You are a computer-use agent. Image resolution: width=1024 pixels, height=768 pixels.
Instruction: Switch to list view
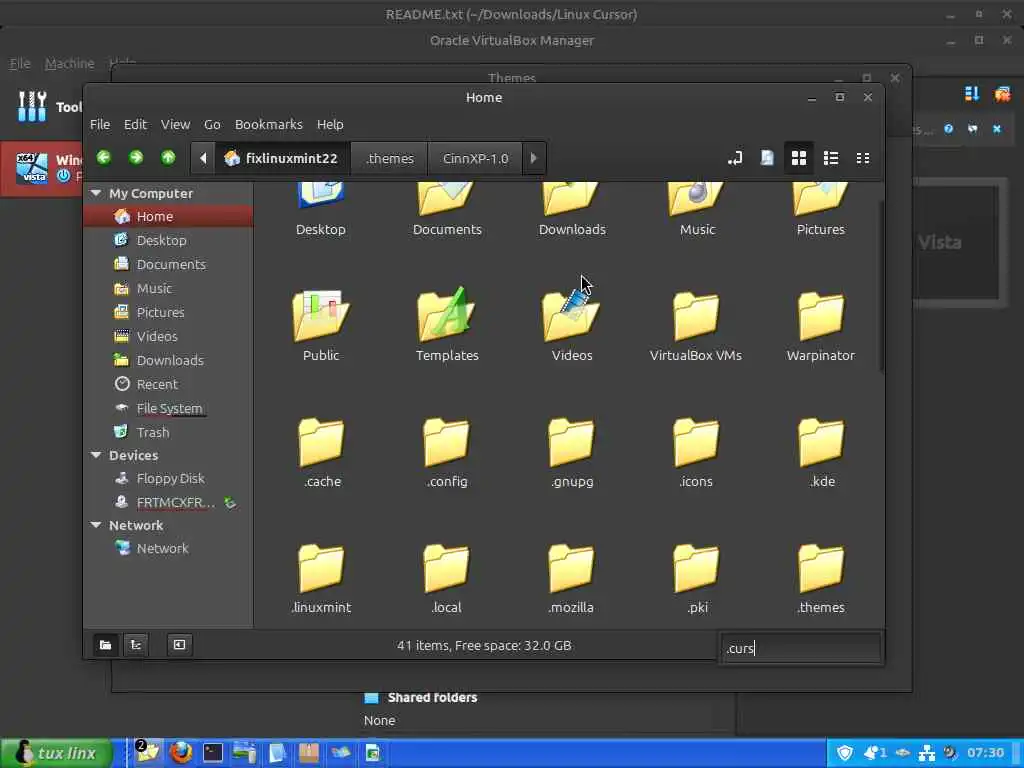click(x=831, y=158)
